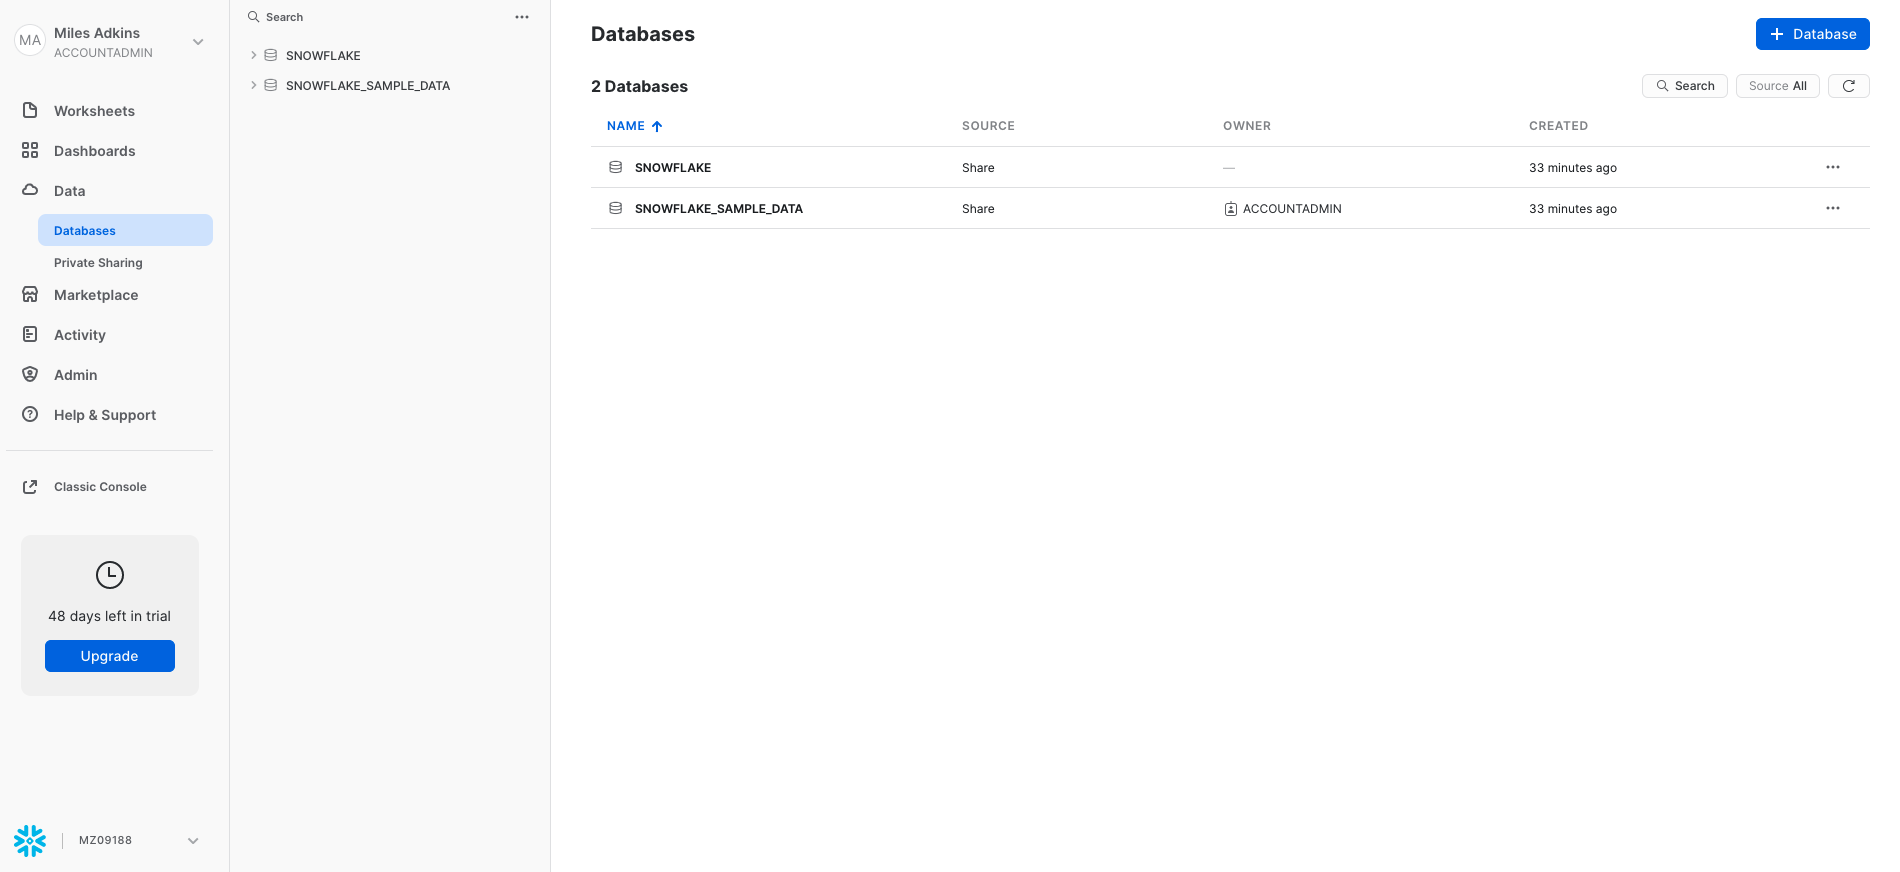
Task: Click the Classic Console external link icon
Action: point(30,486)
